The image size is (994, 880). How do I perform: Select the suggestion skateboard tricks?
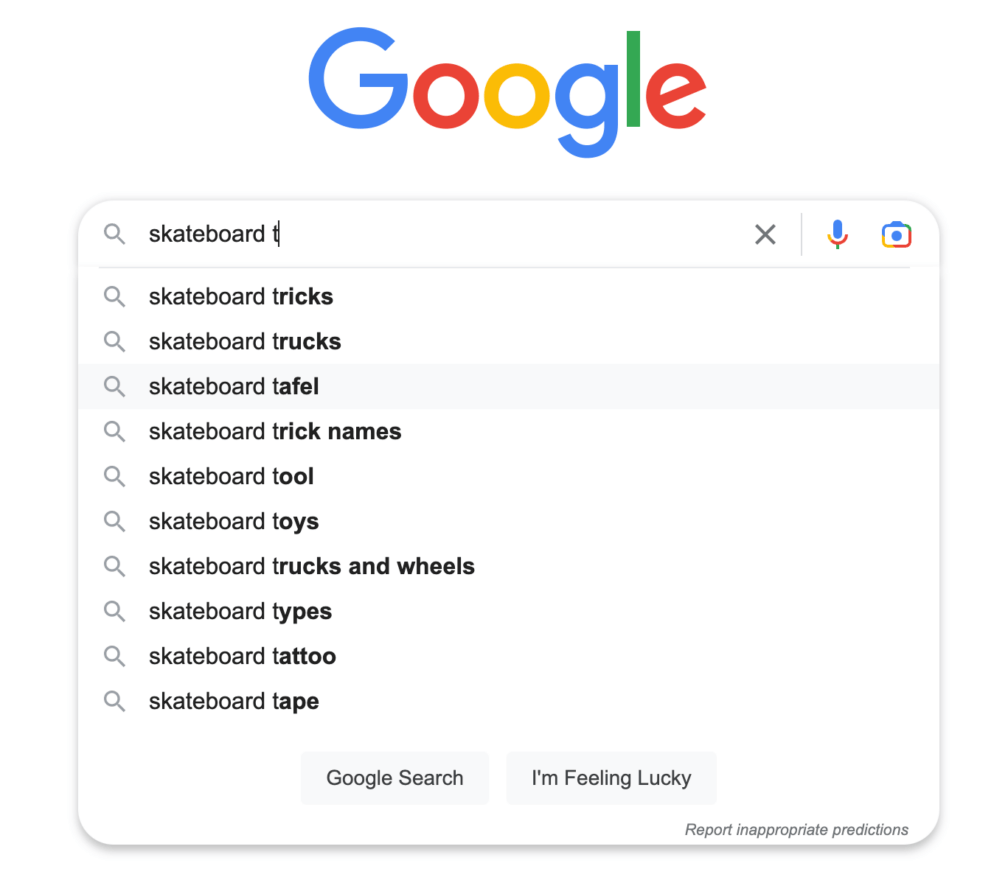[240, 296]
